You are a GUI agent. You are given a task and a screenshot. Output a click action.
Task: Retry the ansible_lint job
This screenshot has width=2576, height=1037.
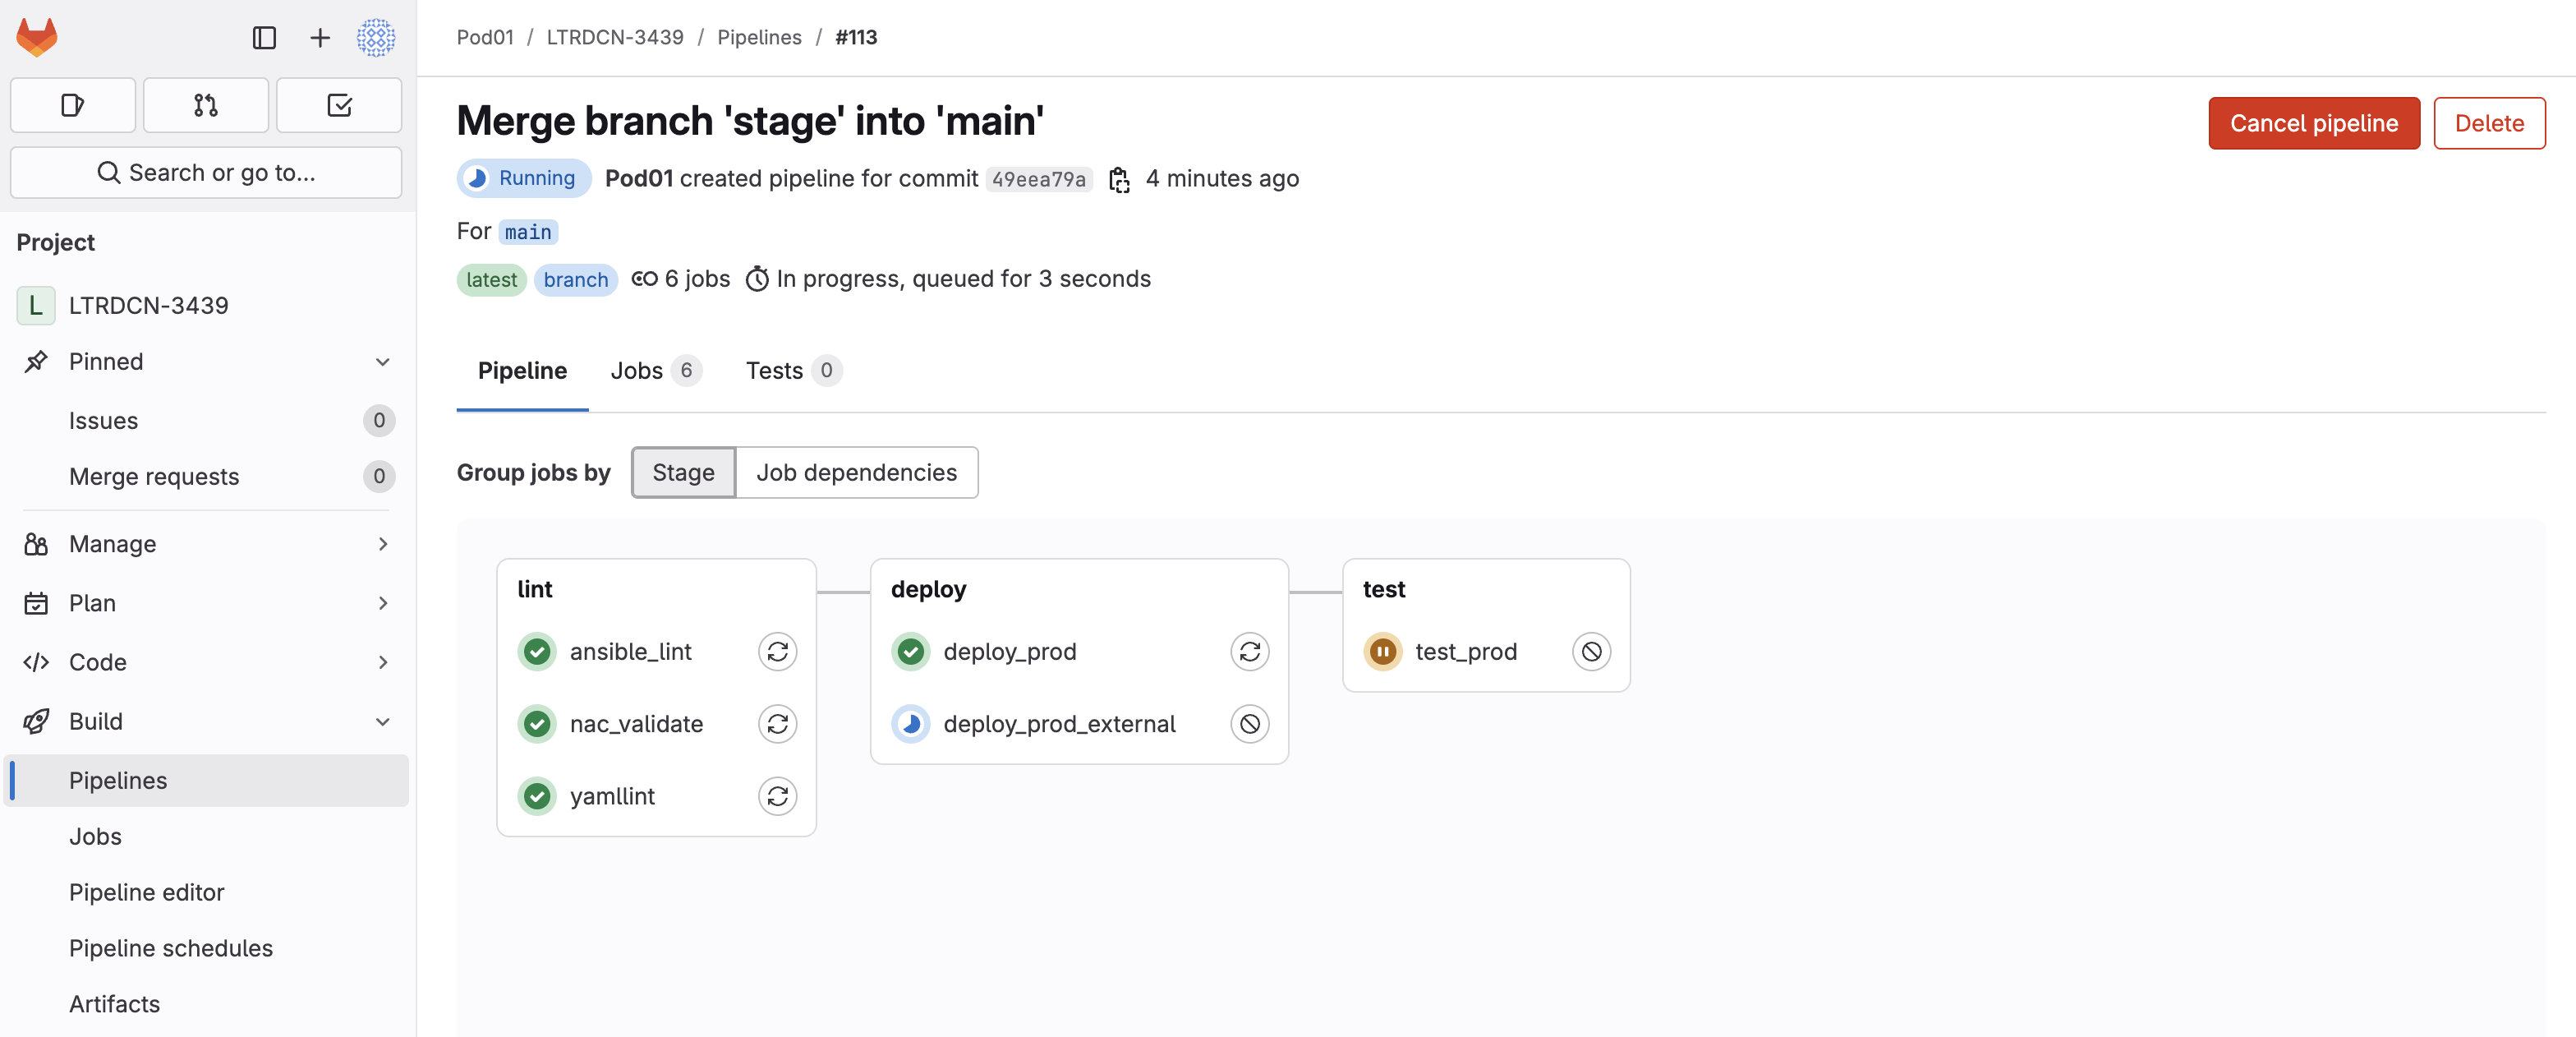click(777, 652)
